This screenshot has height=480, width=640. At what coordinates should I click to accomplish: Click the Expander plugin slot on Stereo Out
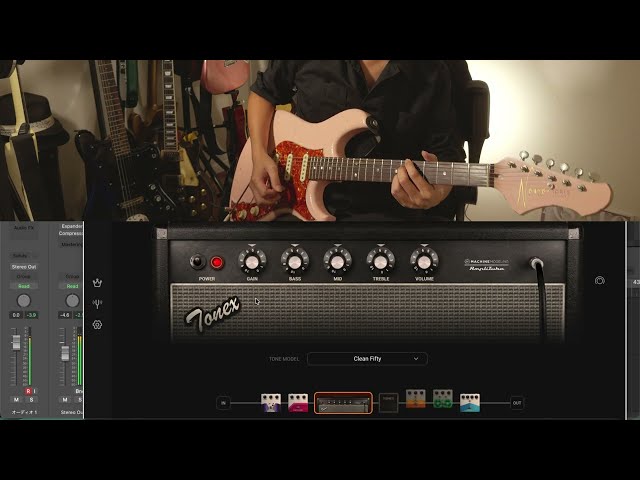coord(71,226)
